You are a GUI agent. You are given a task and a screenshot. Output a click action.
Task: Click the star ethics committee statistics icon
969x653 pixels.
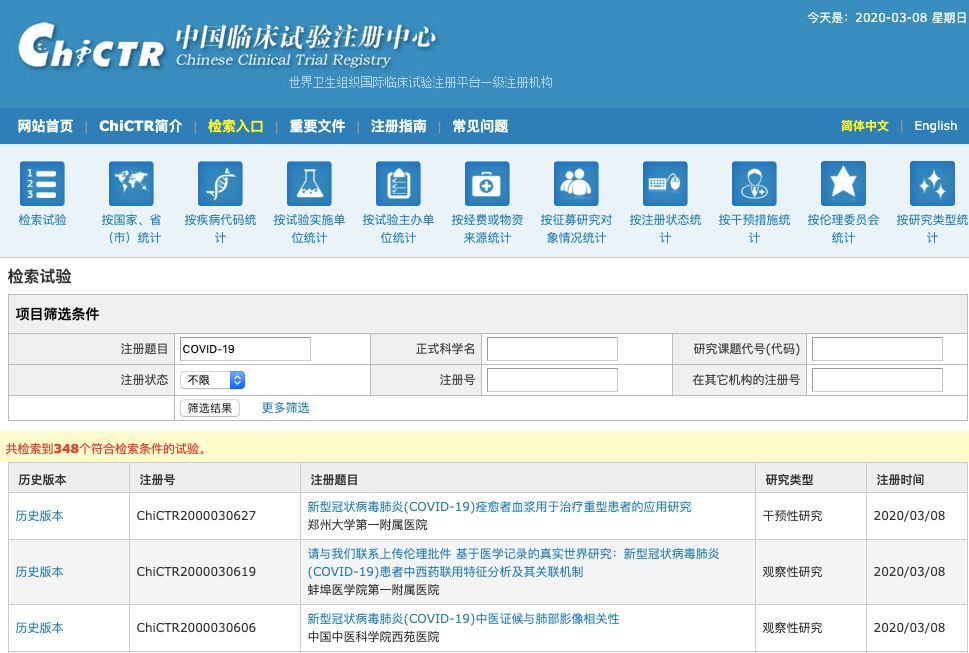click(x=843, y=184)
